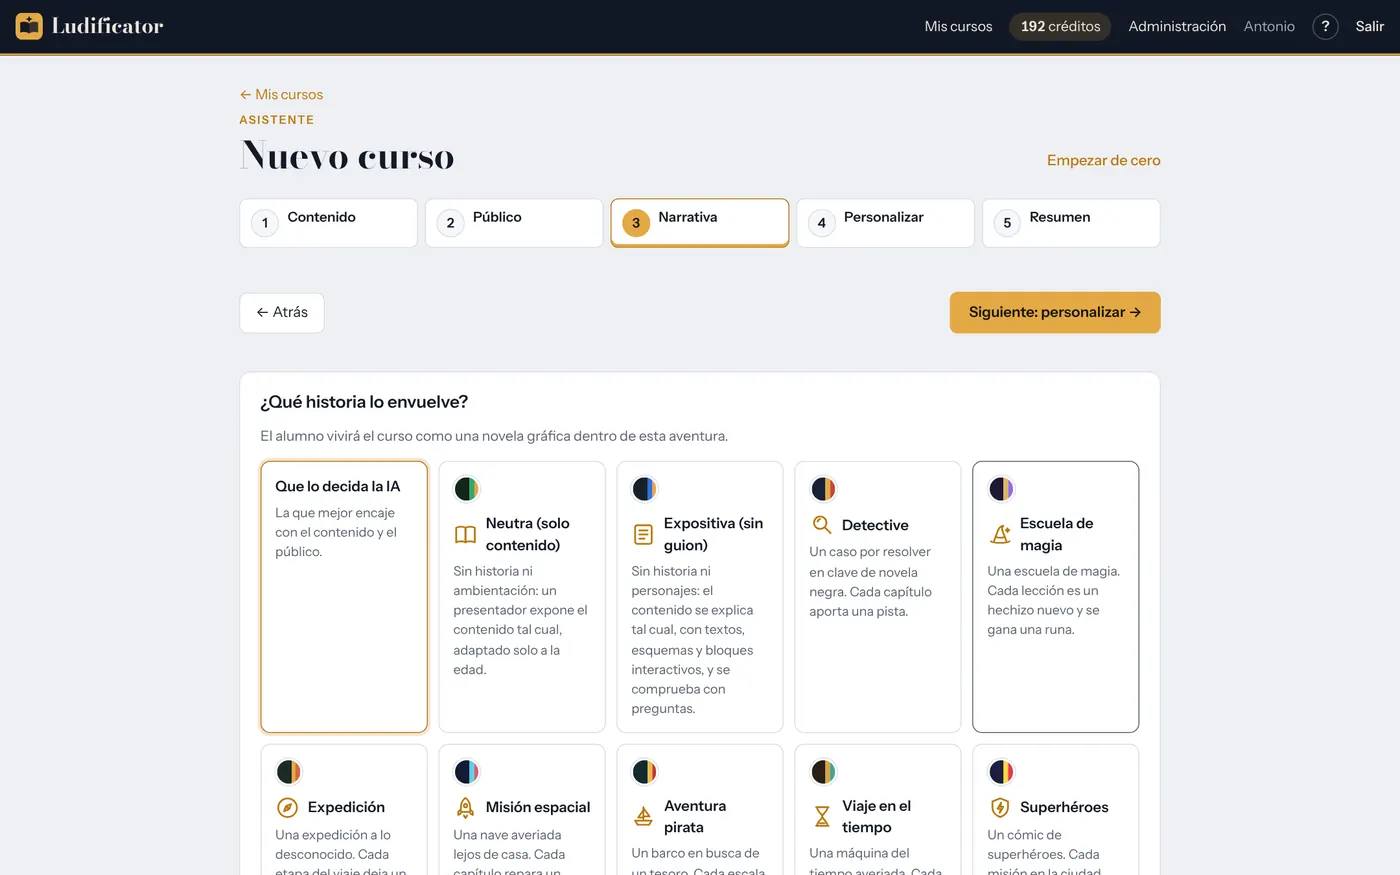Screen dimensions: 1400x875
Task: Go to step 2 Público
Action: 514,223
